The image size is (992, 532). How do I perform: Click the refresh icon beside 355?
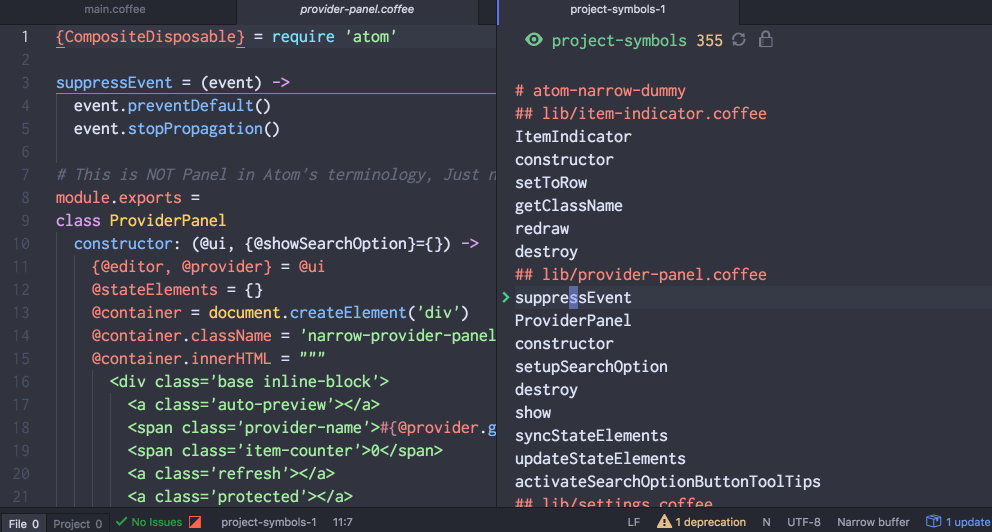738,40
